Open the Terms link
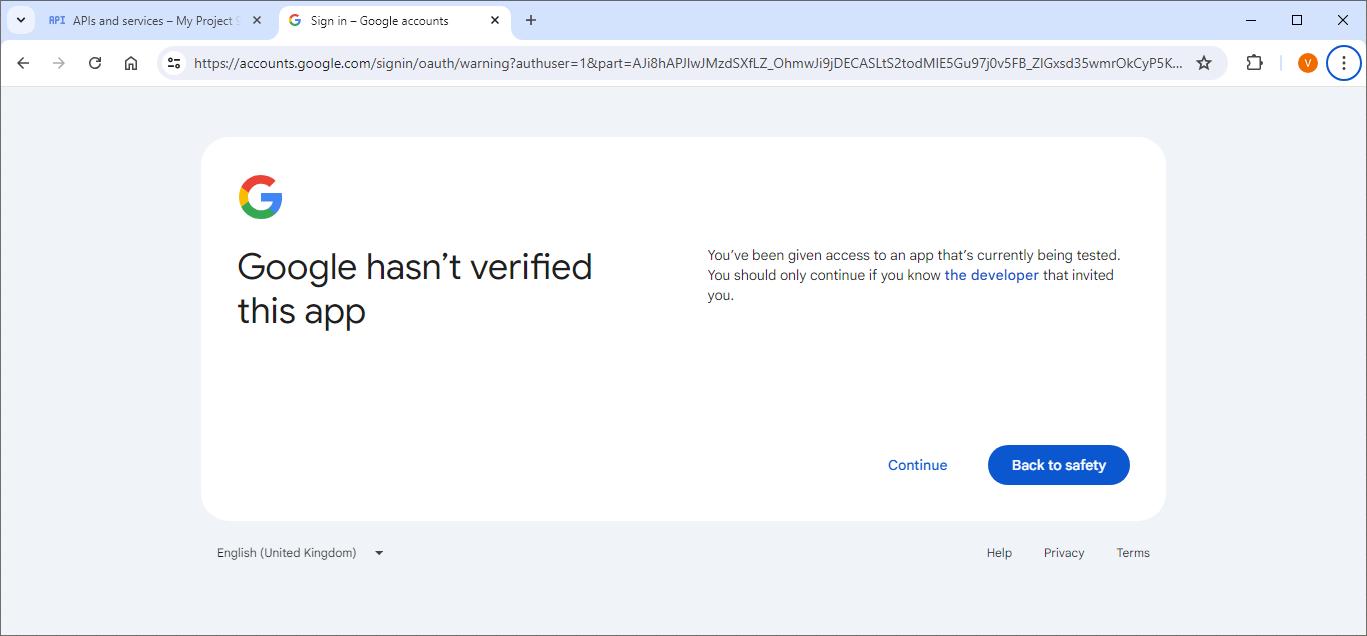 (x=1133, y=553)
